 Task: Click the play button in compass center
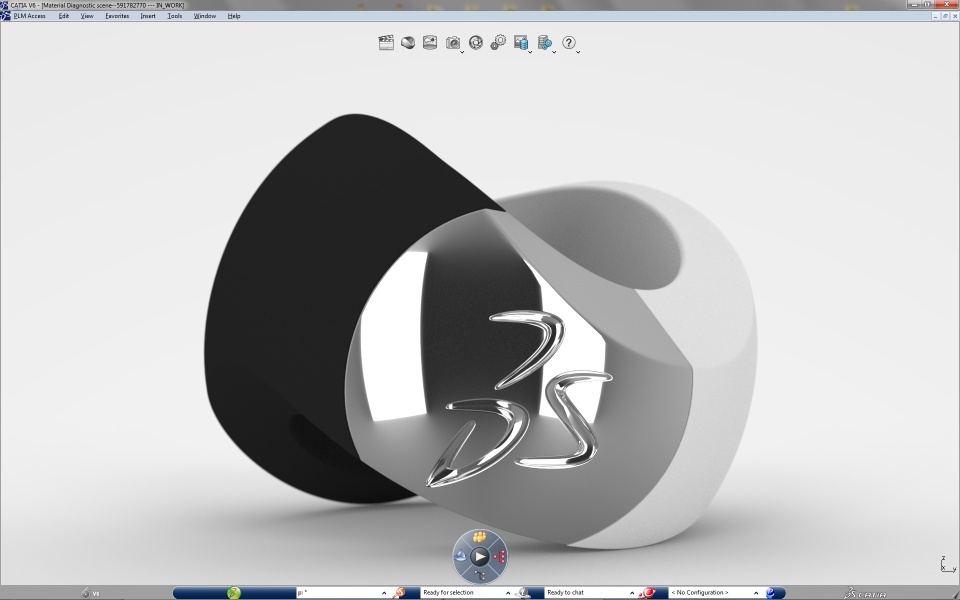tap(480, 557)
